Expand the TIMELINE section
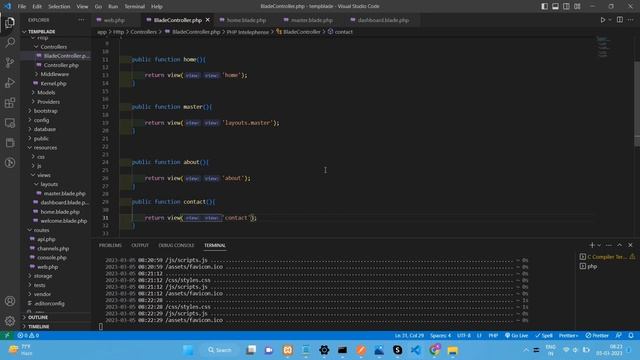640x360 pixels. pos(38,327)
